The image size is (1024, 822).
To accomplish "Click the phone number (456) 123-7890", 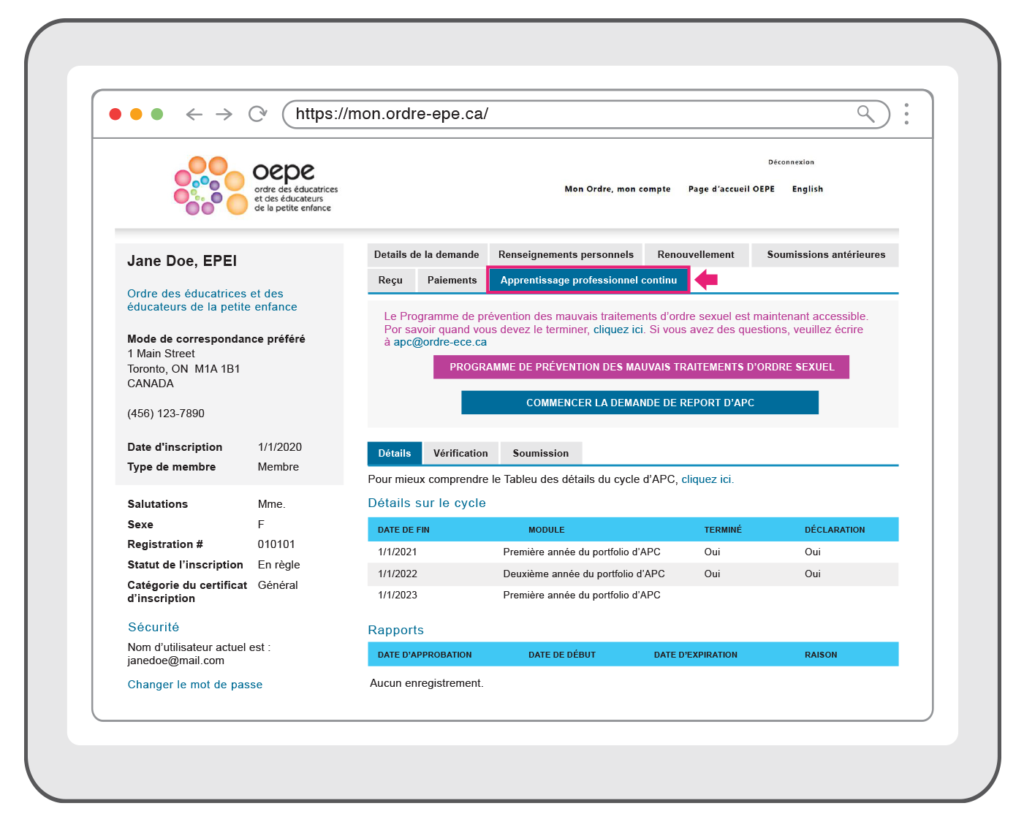I will tap(165, 413).
